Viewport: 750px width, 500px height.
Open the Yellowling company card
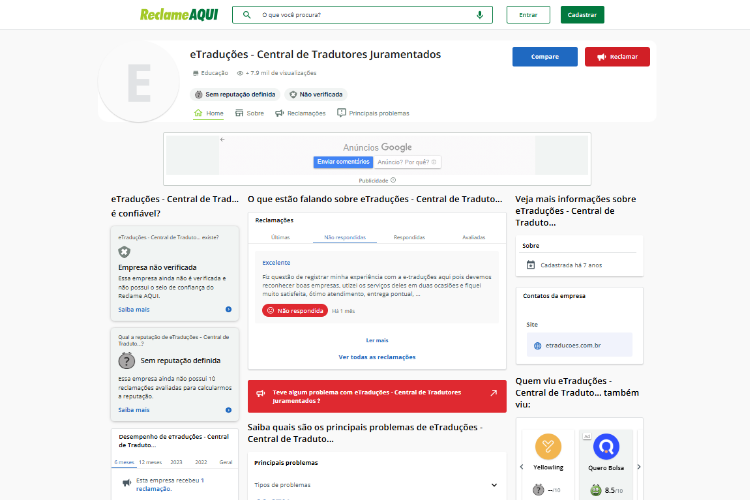548,465
